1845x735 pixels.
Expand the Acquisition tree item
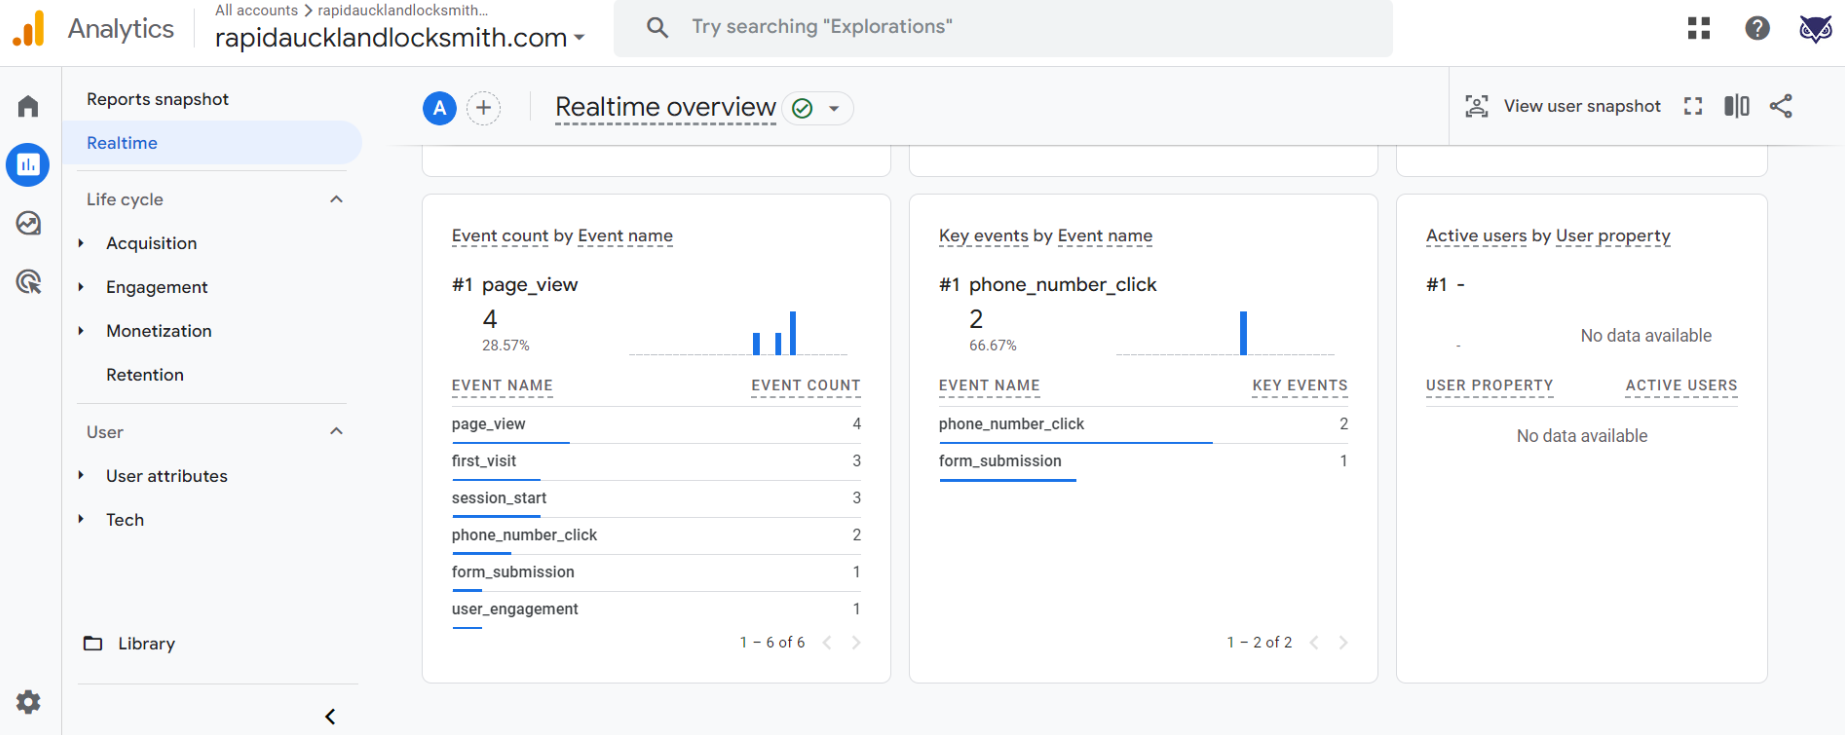[x=81, y=243]
